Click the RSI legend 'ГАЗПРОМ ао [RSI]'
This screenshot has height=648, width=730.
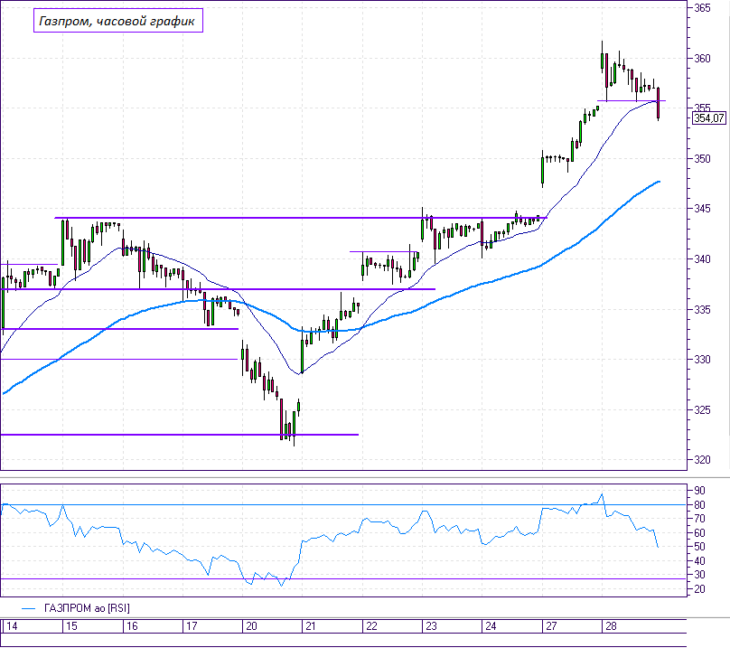coord(87,608)
